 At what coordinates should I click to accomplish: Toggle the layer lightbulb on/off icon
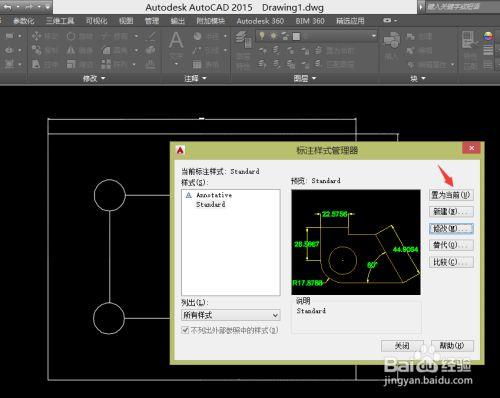pyautogui.click(x=262, y=36)
